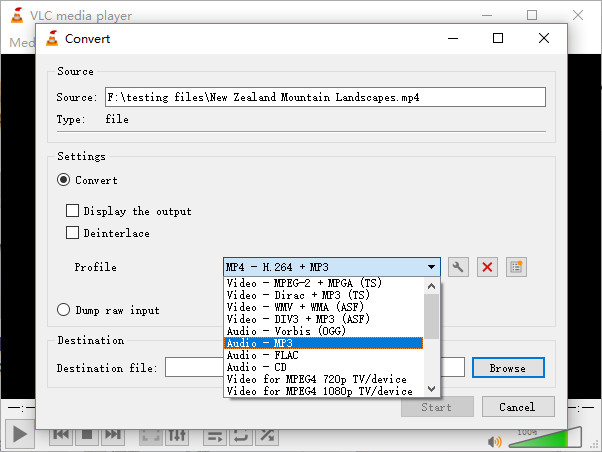602x452 pixels.
Task: Choose Video - Dirac + MP3 (TS) profile
Action: (x=323, y=295)
